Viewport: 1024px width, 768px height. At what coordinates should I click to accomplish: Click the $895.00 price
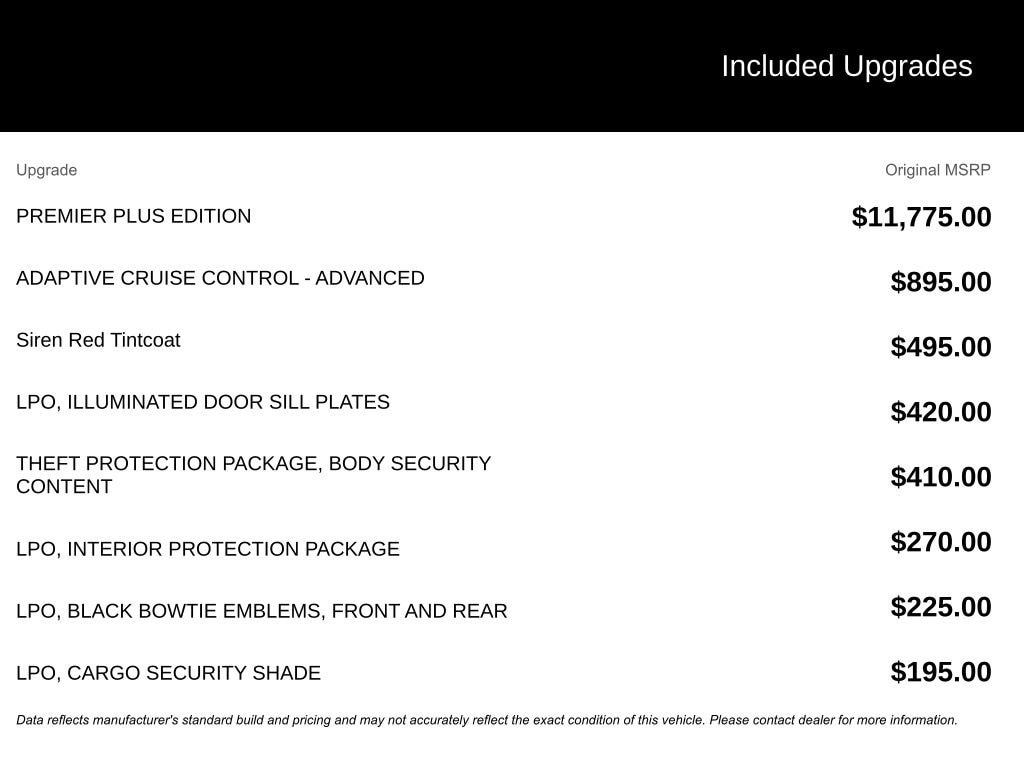941,282
